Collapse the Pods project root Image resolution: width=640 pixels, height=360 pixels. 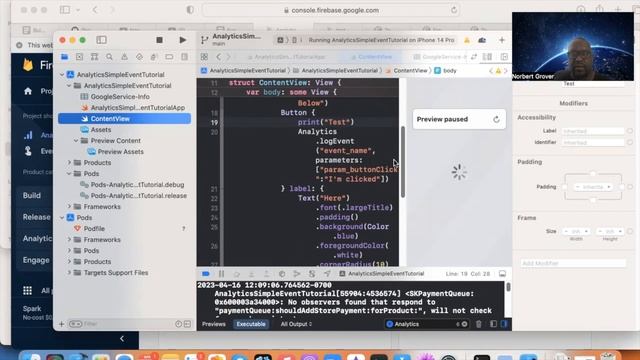pos(62,218)
